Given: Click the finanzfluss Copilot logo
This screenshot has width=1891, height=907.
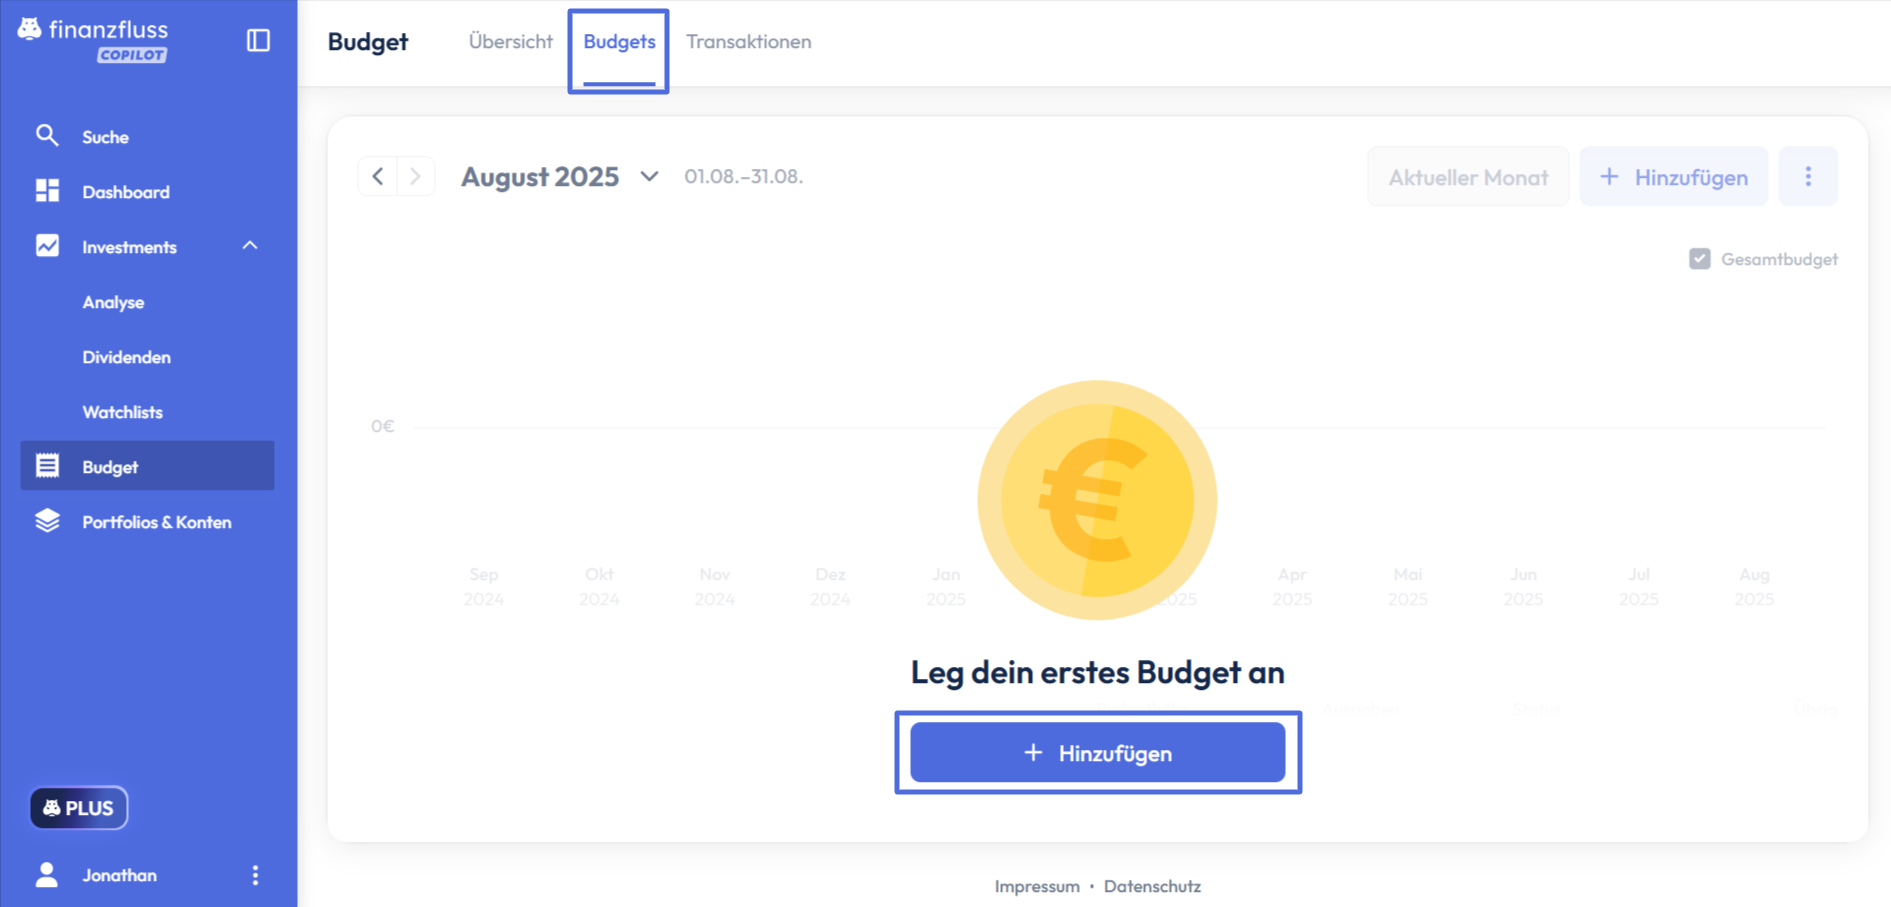Looking at the screenshot, I should tap(93, 40).
